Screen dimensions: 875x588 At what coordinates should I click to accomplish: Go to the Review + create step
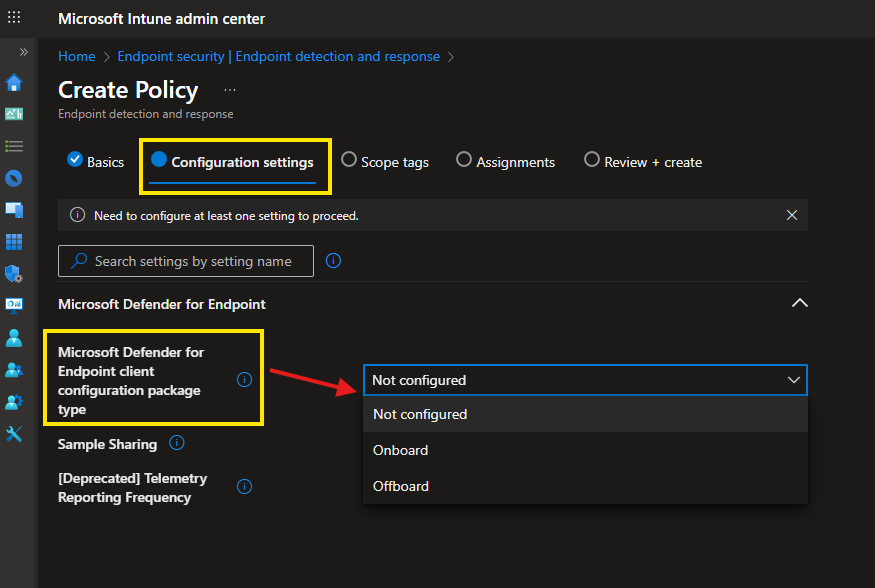tap(643, 162)
